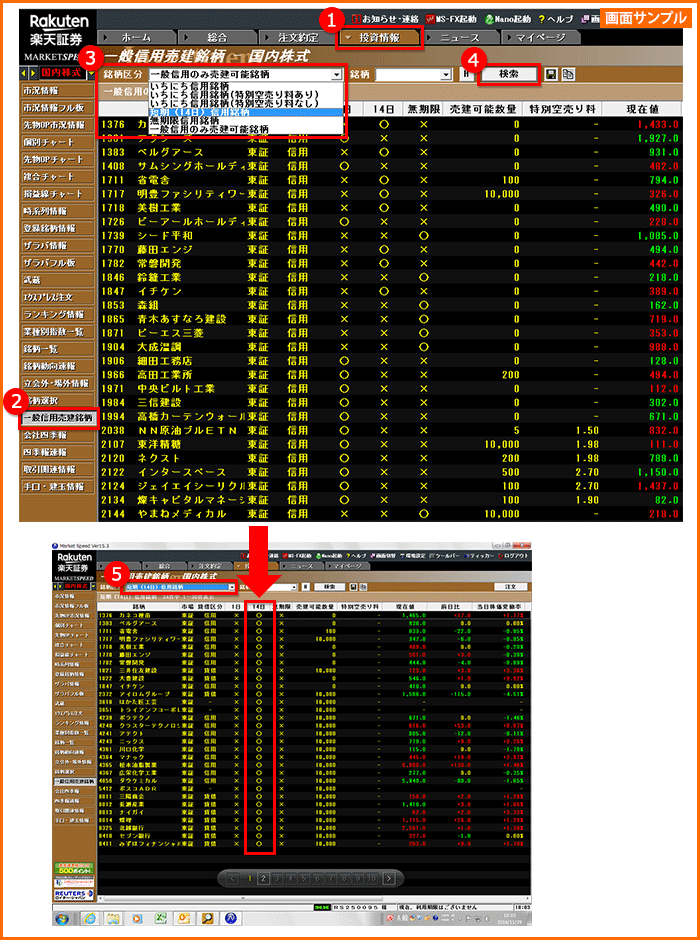Select the row for 1383 ベルグアース in top window

coord(390,152)
